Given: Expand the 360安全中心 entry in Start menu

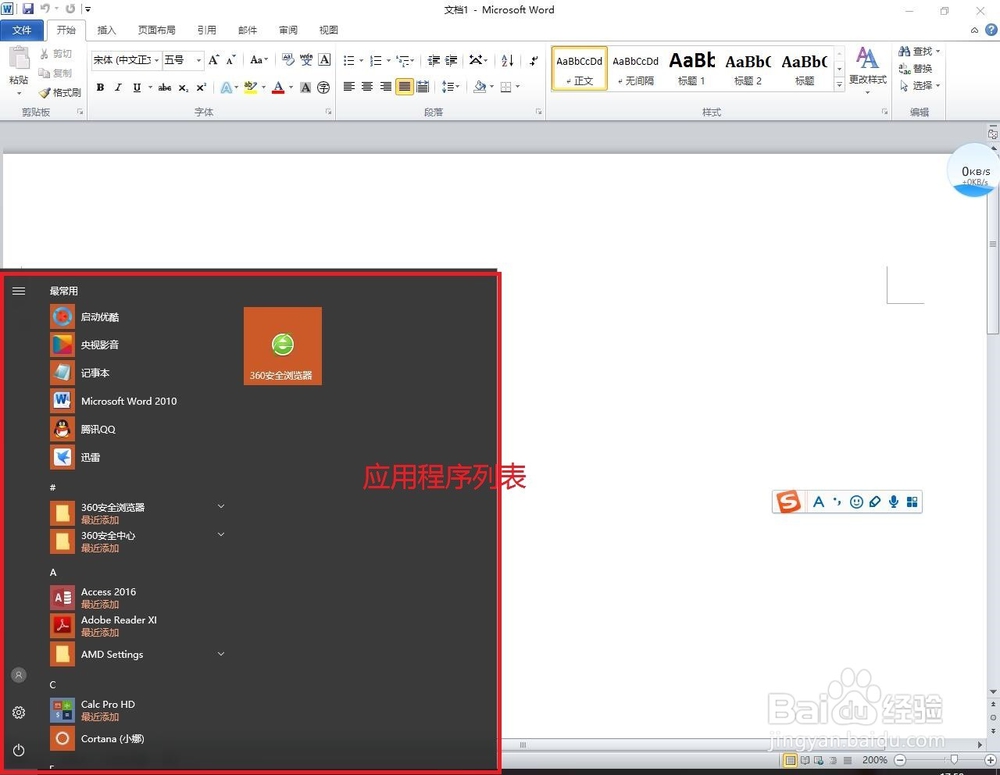Looking at the screenshot, I should point(221,535).
